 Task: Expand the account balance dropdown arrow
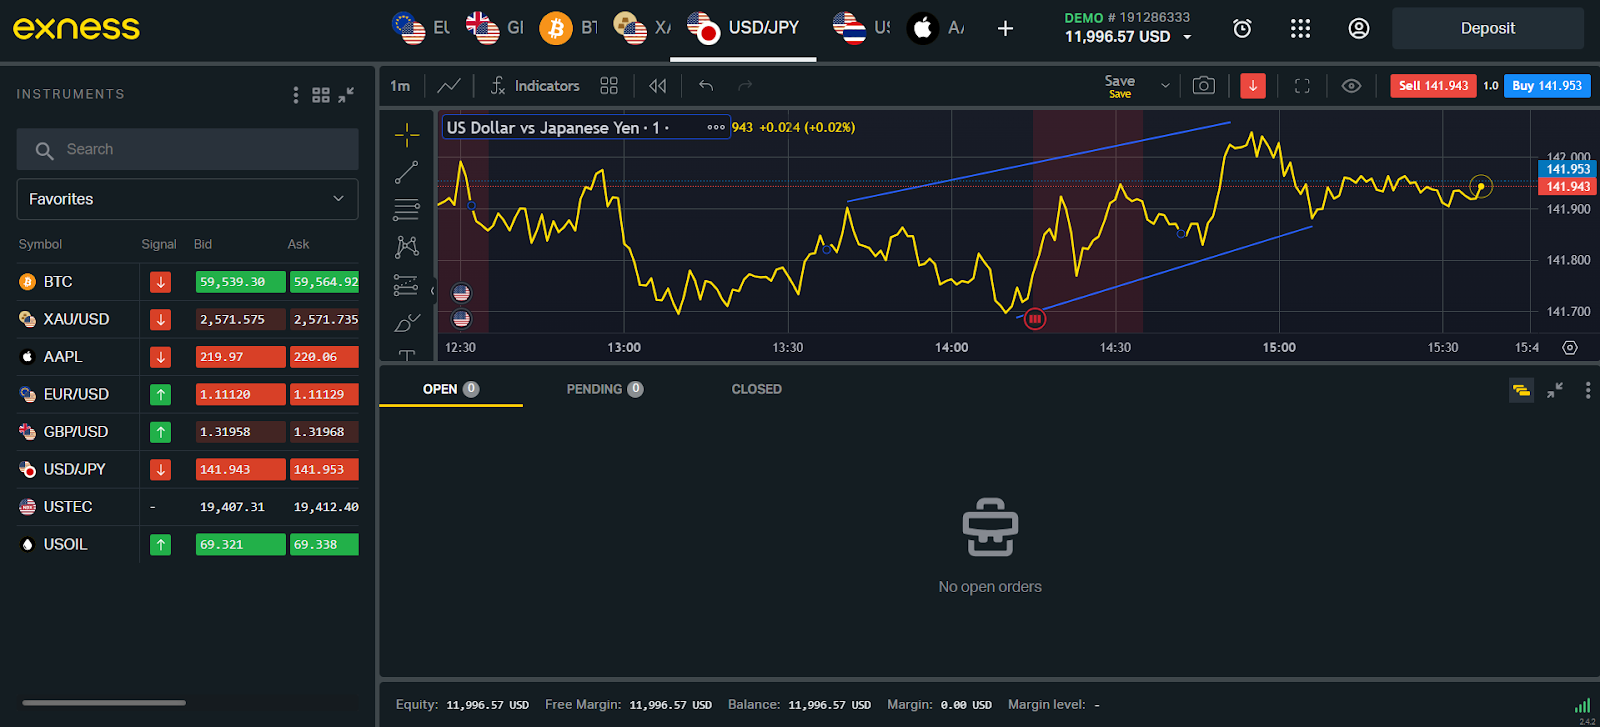1187,38
